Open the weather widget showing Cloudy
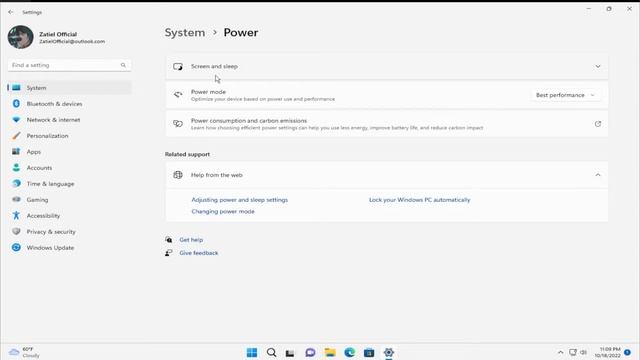640x360 pixels. click(24, 352)
